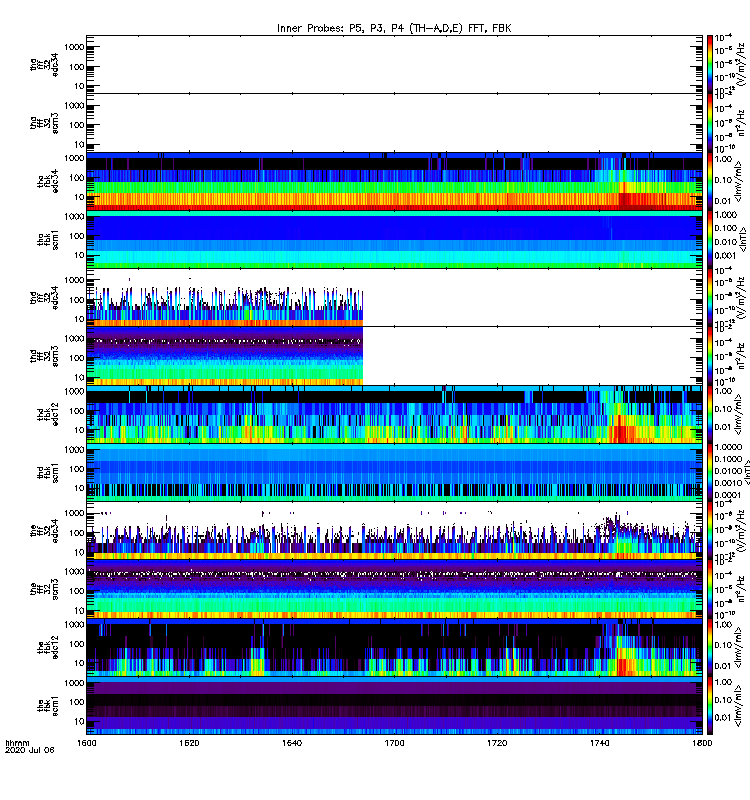Select the "thd fbk edc12" axis label
The width and height of the screenshot is (750, 800).
pyautogui.click(x=48, y=414)
